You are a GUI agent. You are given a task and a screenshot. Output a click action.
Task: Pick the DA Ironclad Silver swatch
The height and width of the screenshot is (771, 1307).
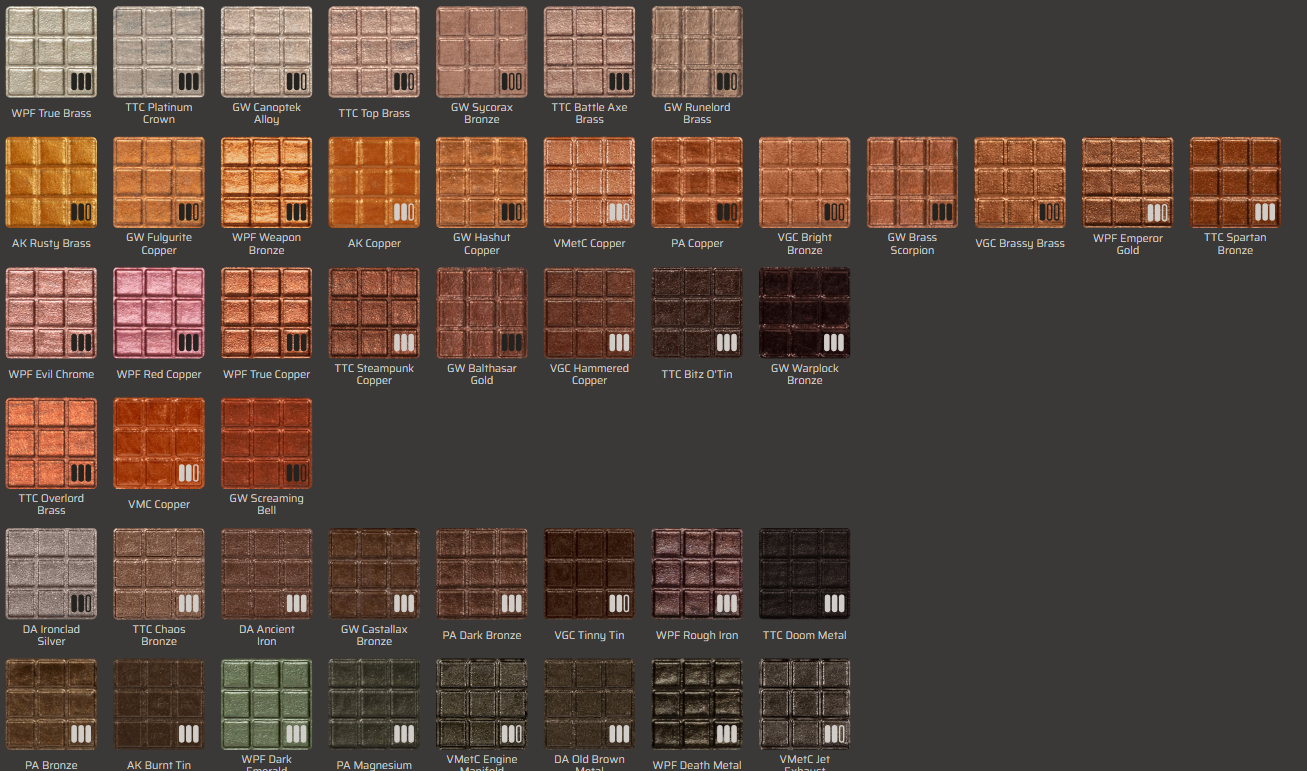pyautogui.click(x=51, y=574)
